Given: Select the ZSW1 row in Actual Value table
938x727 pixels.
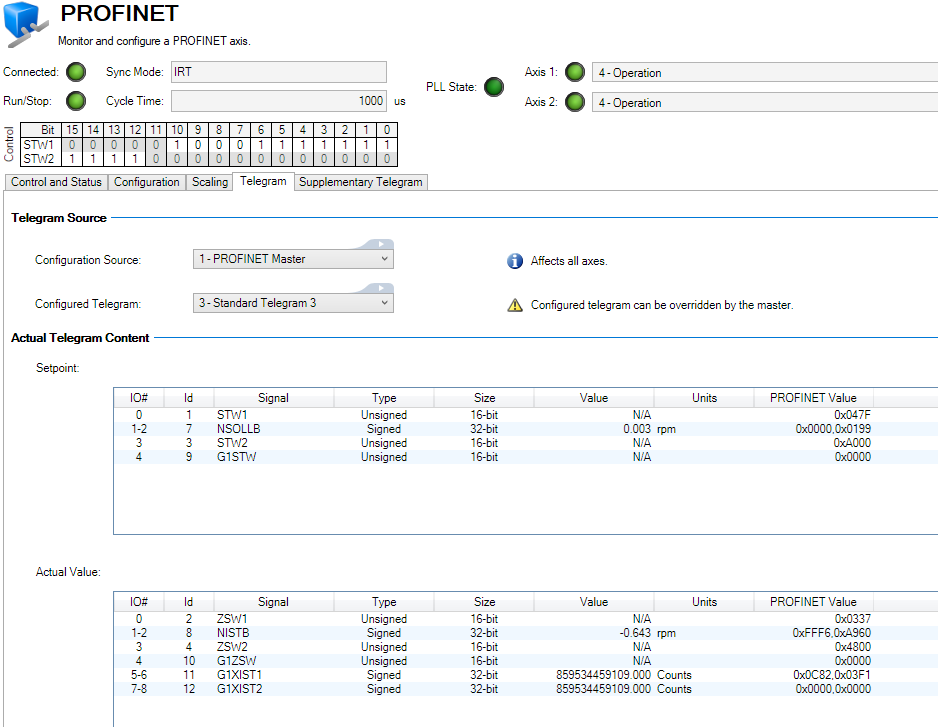Looking at the screenshot, I should point(525,619).
